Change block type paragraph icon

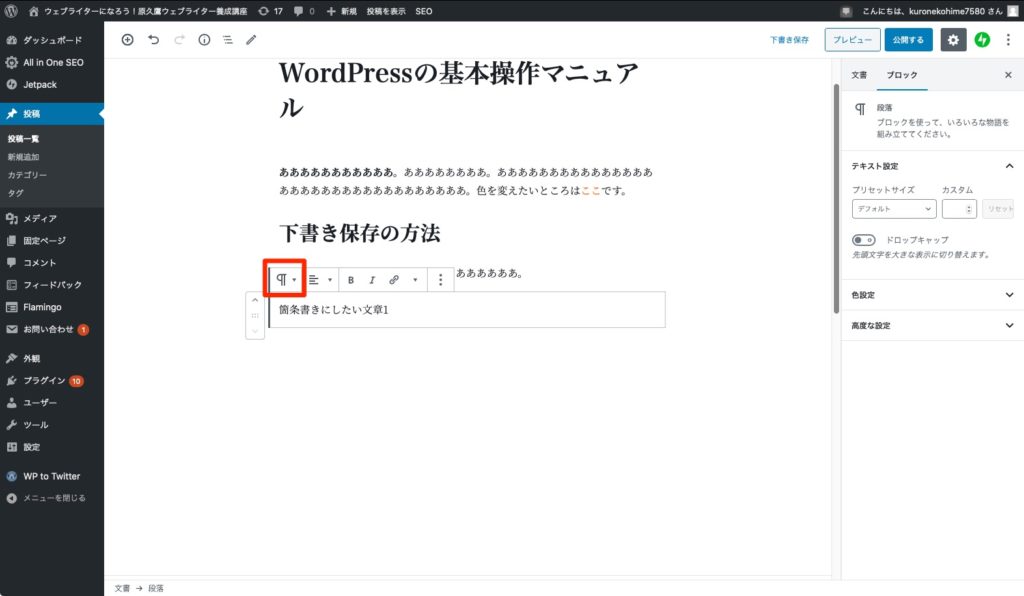point(285,279)
